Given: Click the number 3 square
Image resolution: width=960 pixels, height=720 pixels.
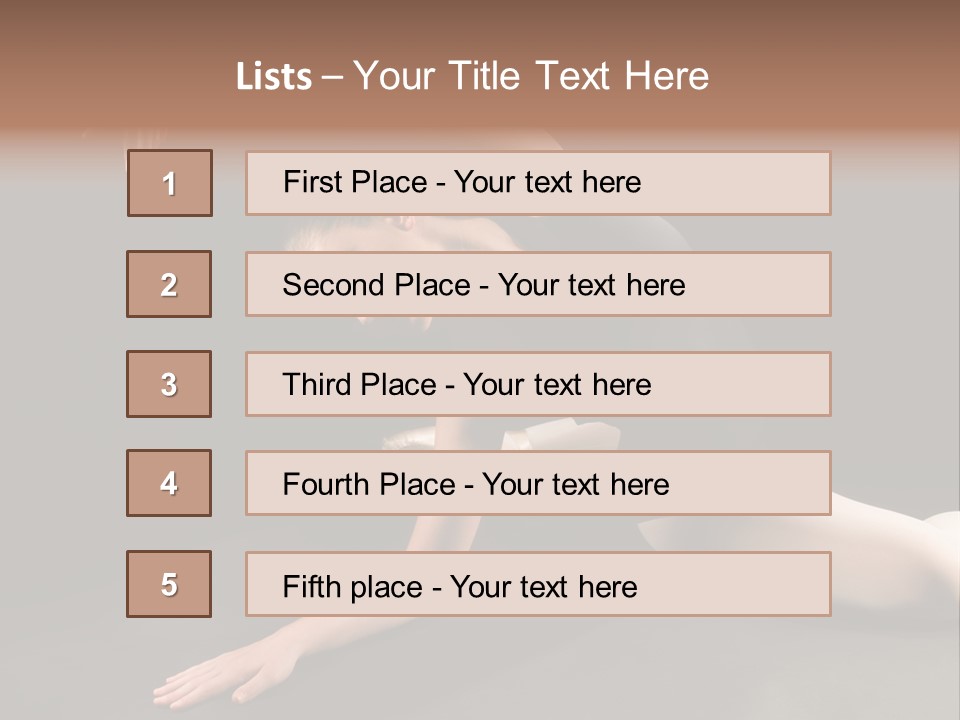Looking at the screenshot, I should [x=169, y=384].
